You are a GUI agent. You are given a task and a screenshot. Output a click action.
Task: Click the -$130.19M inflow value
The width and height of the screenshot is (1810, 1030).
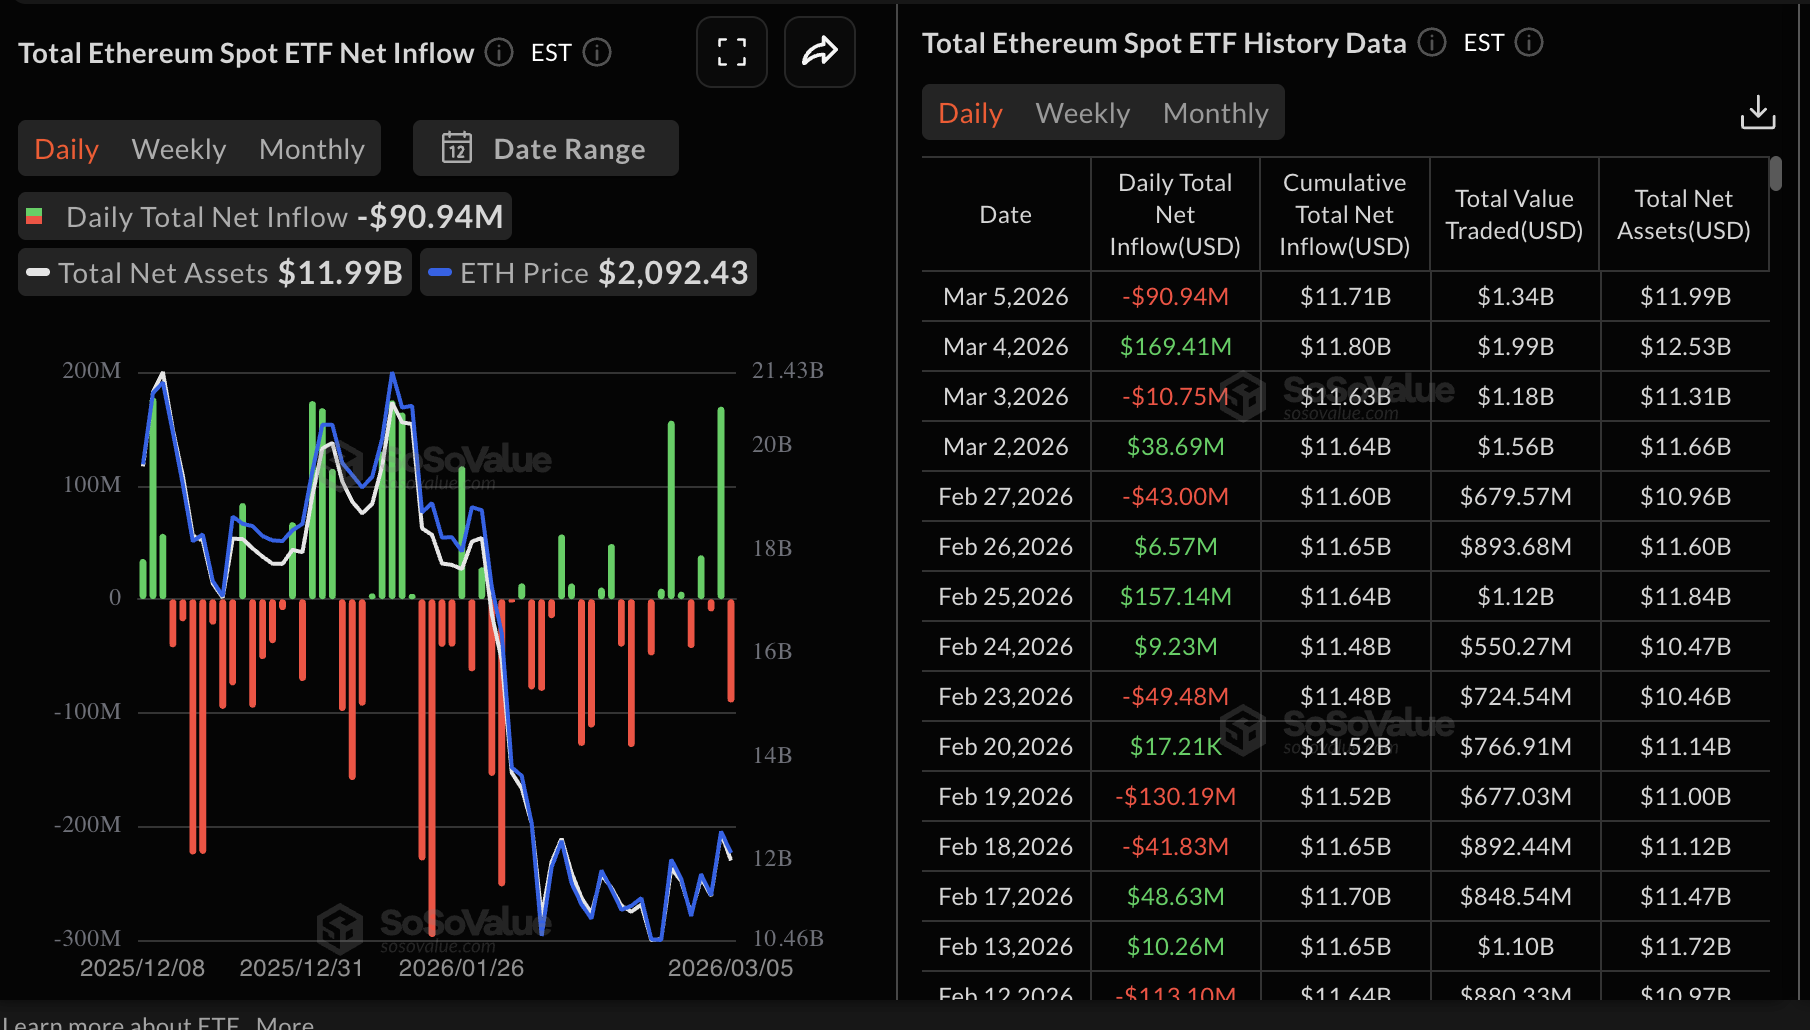tap(1175, 797)
